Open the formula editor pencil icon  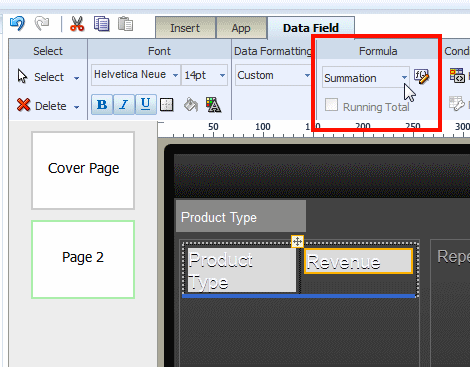tap(421, 77)
